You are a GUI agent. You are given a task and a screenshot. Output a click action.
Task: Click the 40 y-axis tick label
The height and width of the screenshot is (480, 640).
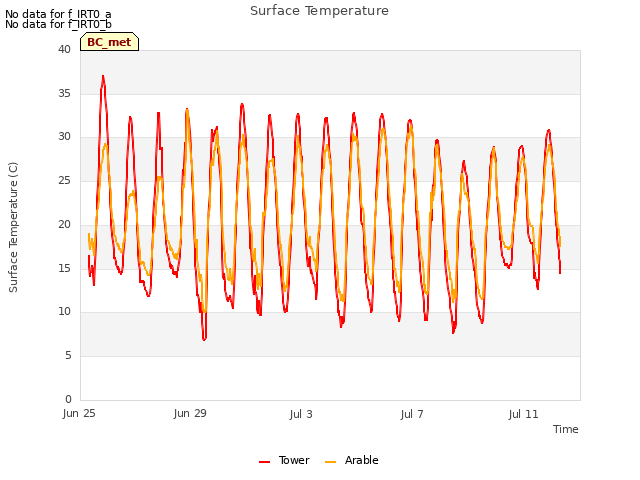coord(64,49)
